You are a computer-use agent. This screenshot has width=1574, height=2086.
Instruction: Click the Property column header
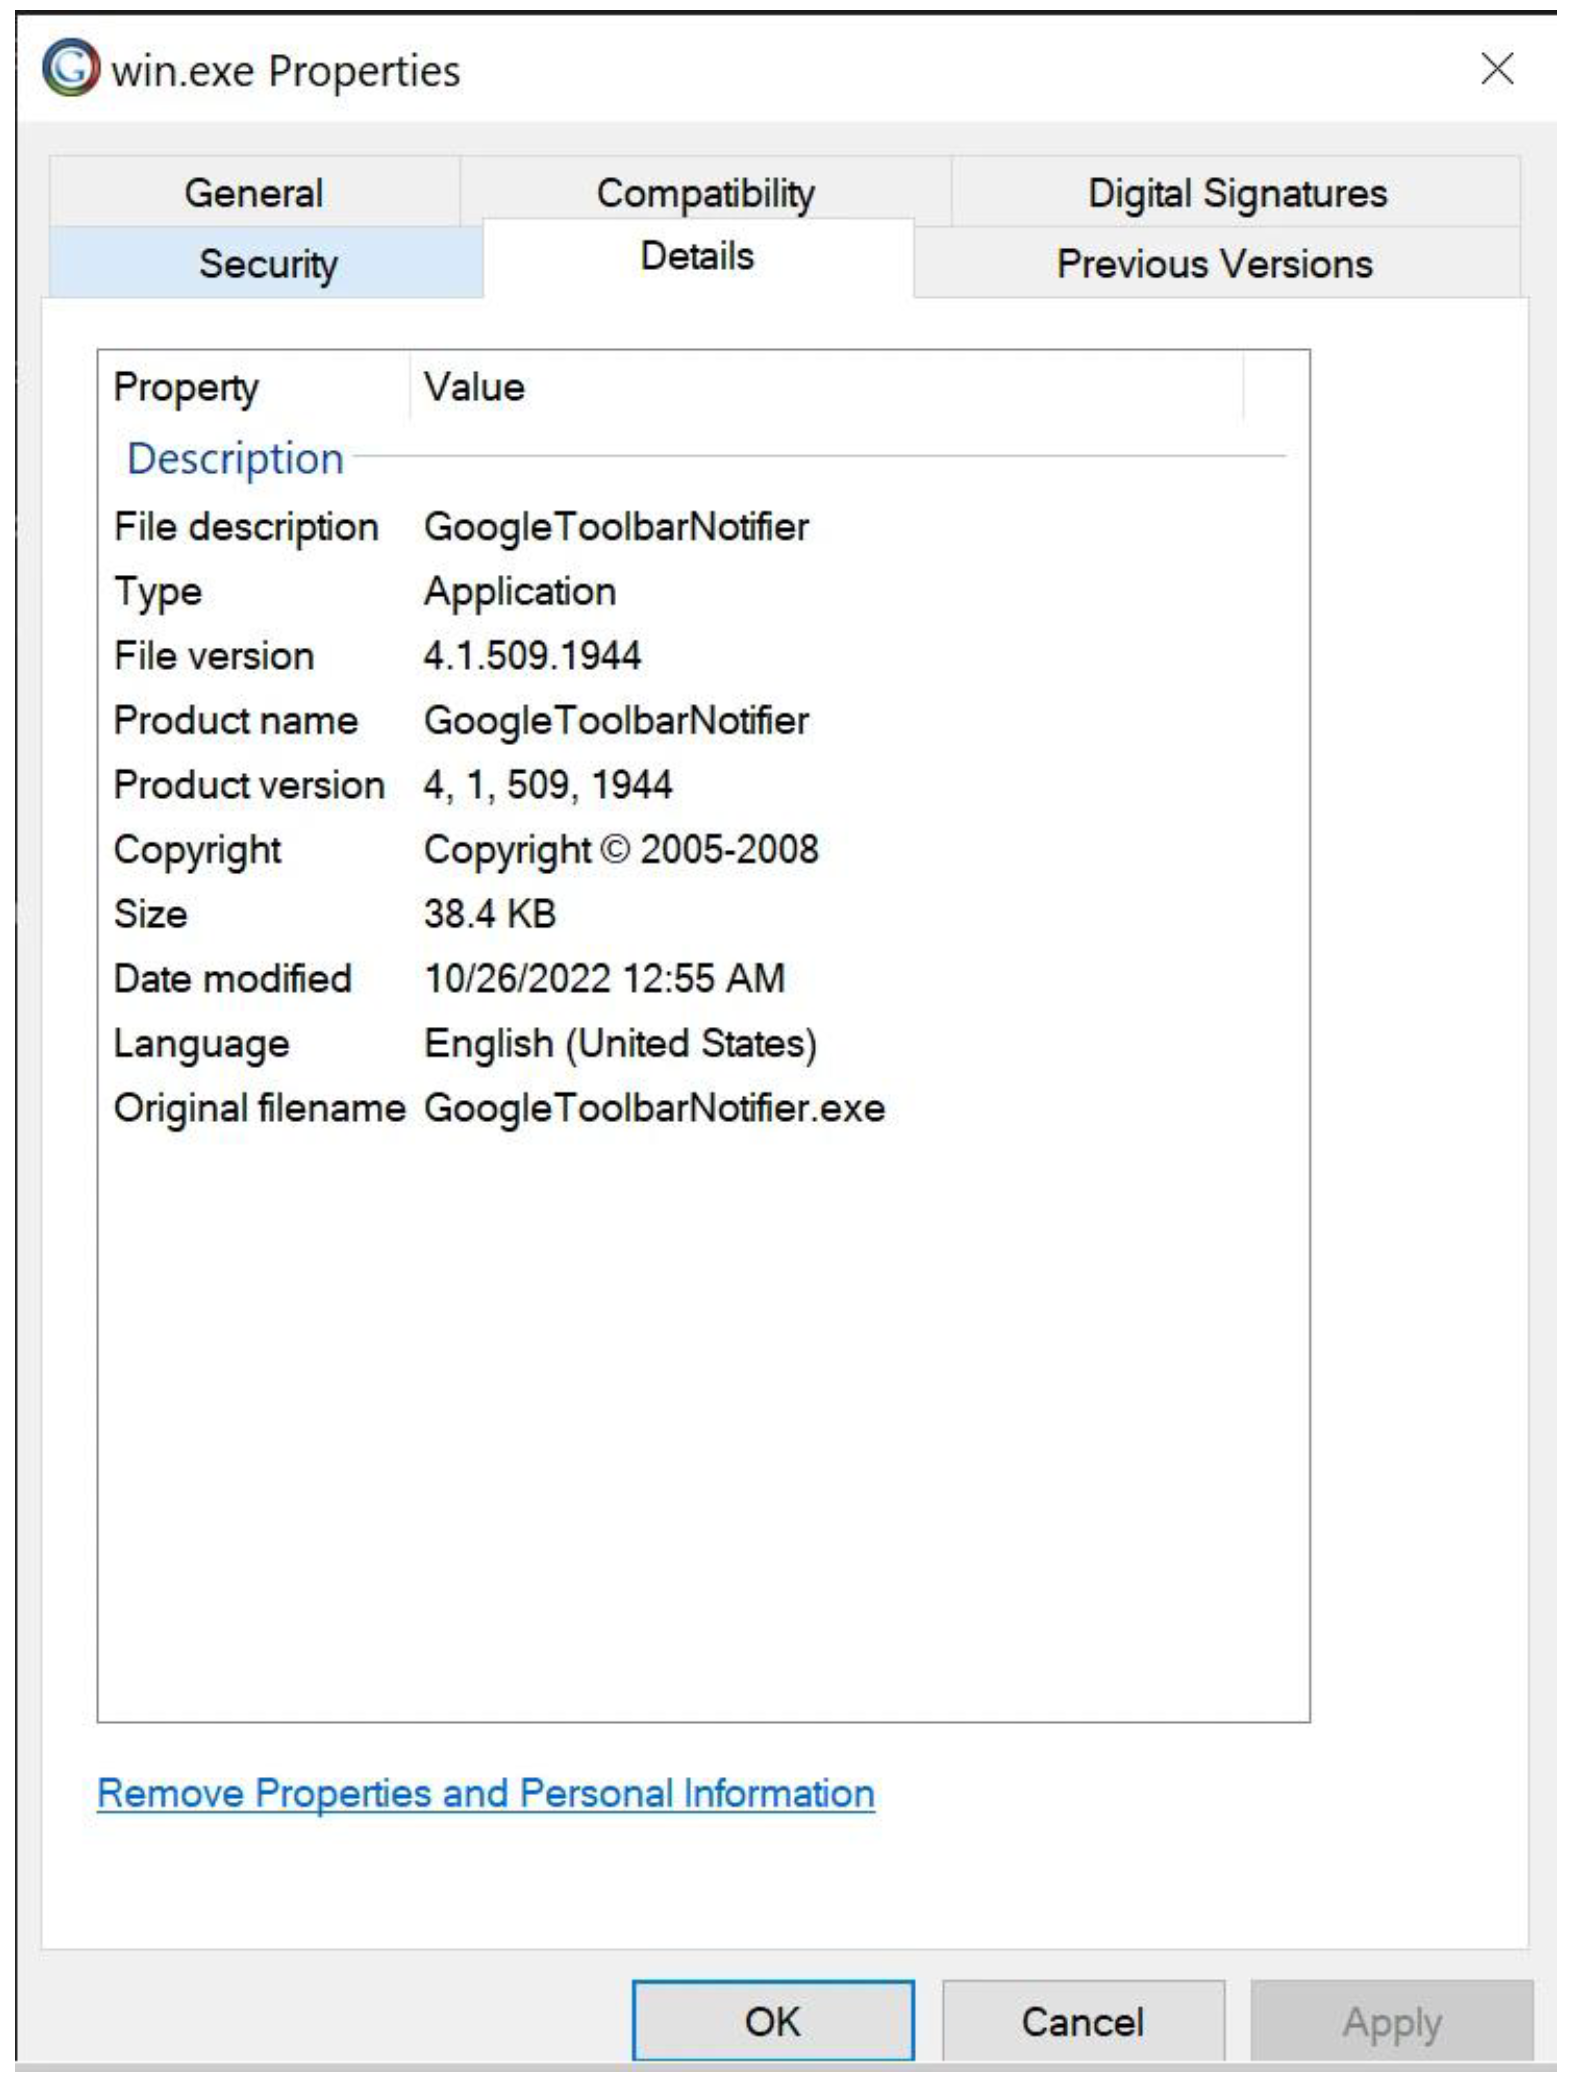[186, 387]
